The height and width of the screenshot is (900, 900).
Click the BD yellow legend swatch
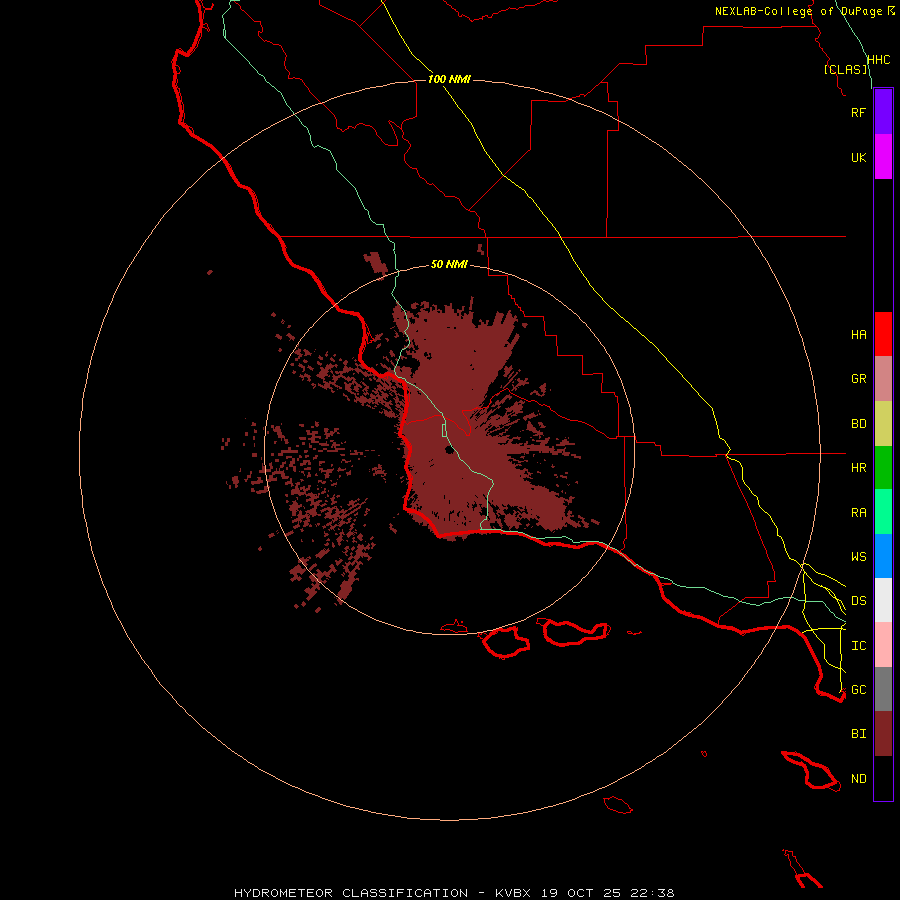883,423
